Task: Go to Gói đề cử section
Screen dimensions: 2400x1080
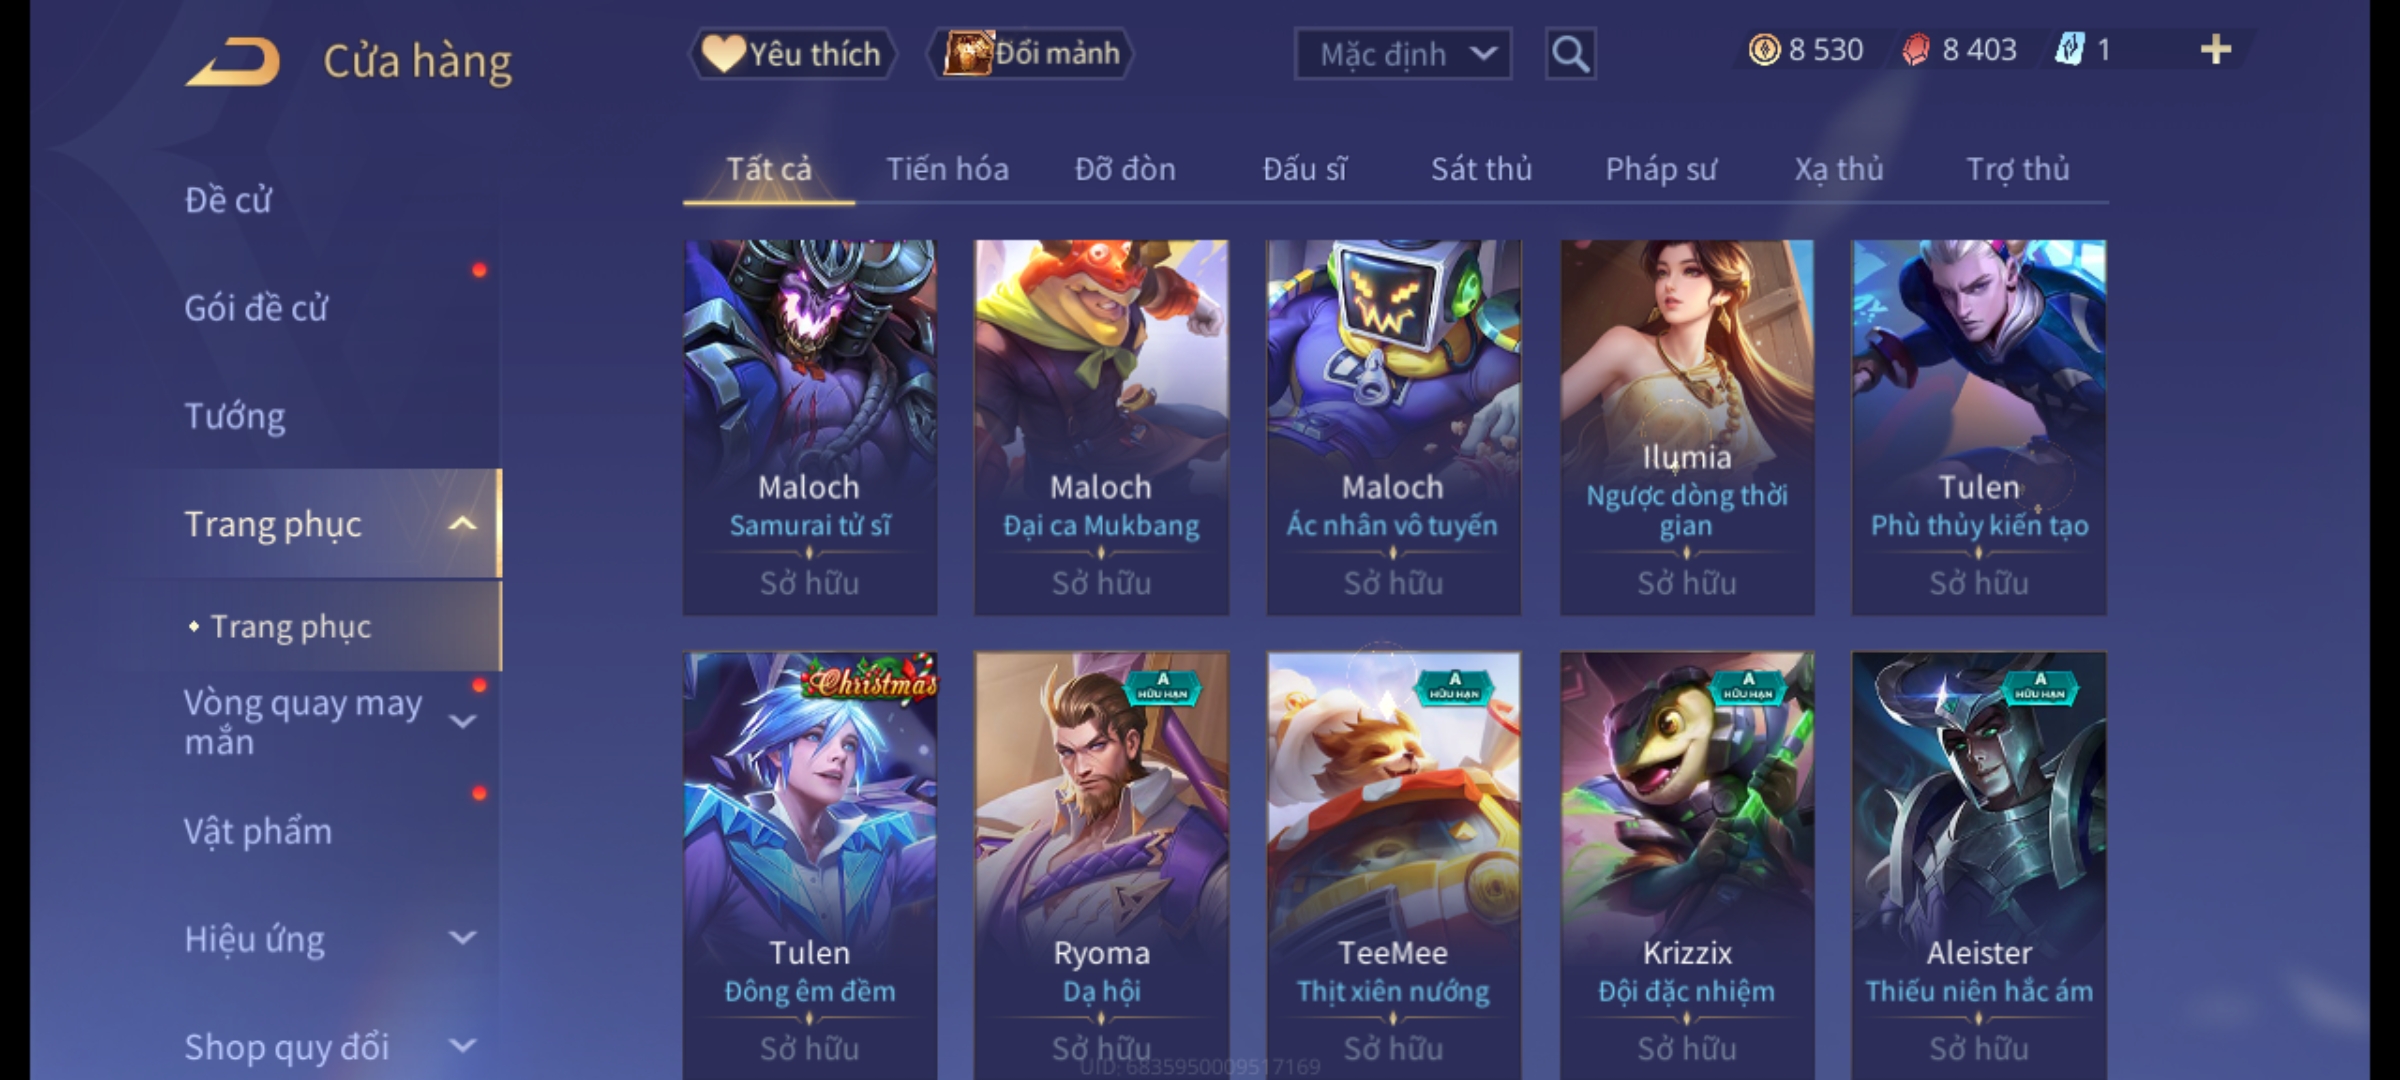Action: click(256, 308)
